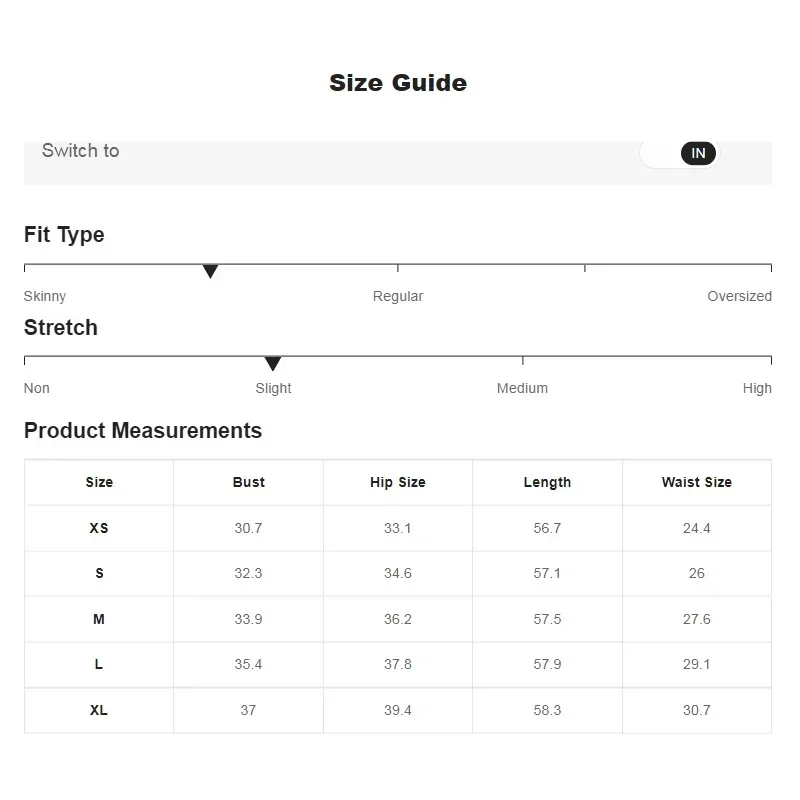Click the Fit Type slider marker
This screenshot has height=800, width=800.
(210, 271)
